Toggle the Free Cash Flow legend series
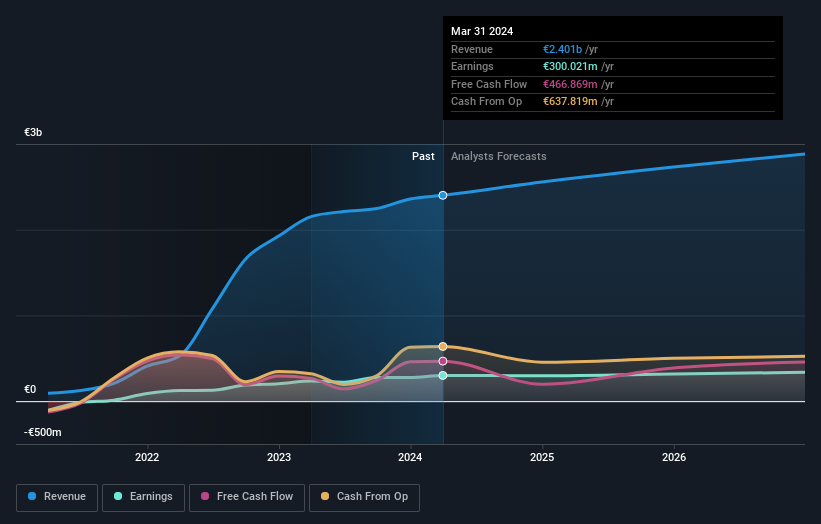The image size is (821, 524). pos(247,497)
